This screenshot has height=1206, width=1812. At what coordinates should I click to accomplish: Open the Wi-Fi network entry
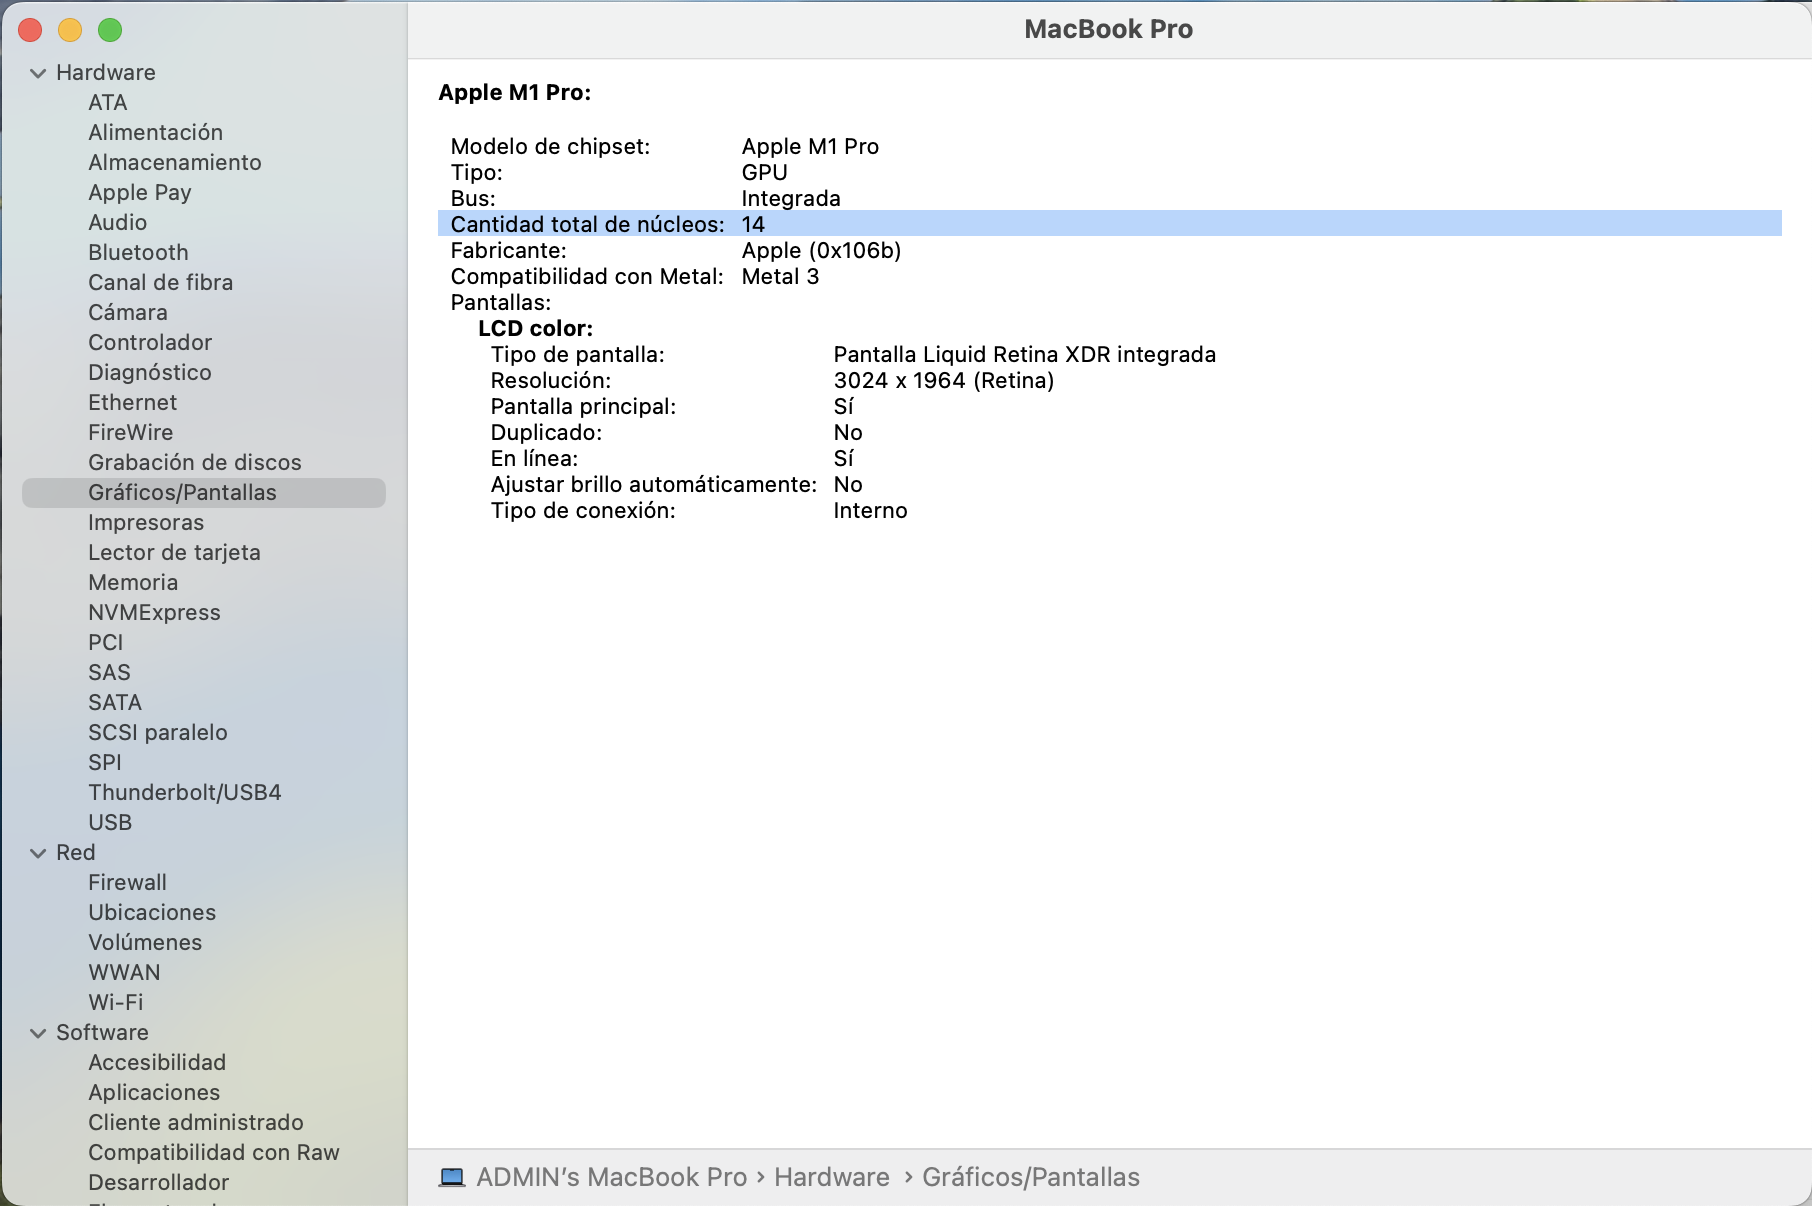115,1002
